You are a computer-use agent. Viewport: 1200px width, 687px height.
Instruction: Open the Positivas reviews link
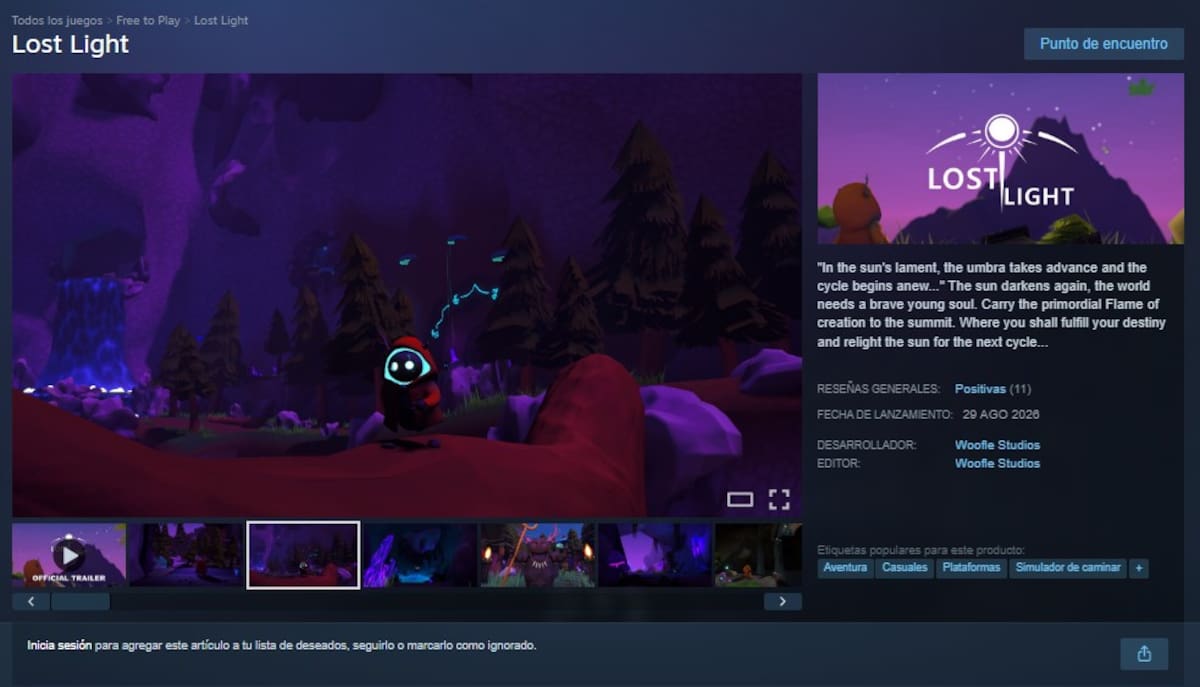tap(980, 388)
